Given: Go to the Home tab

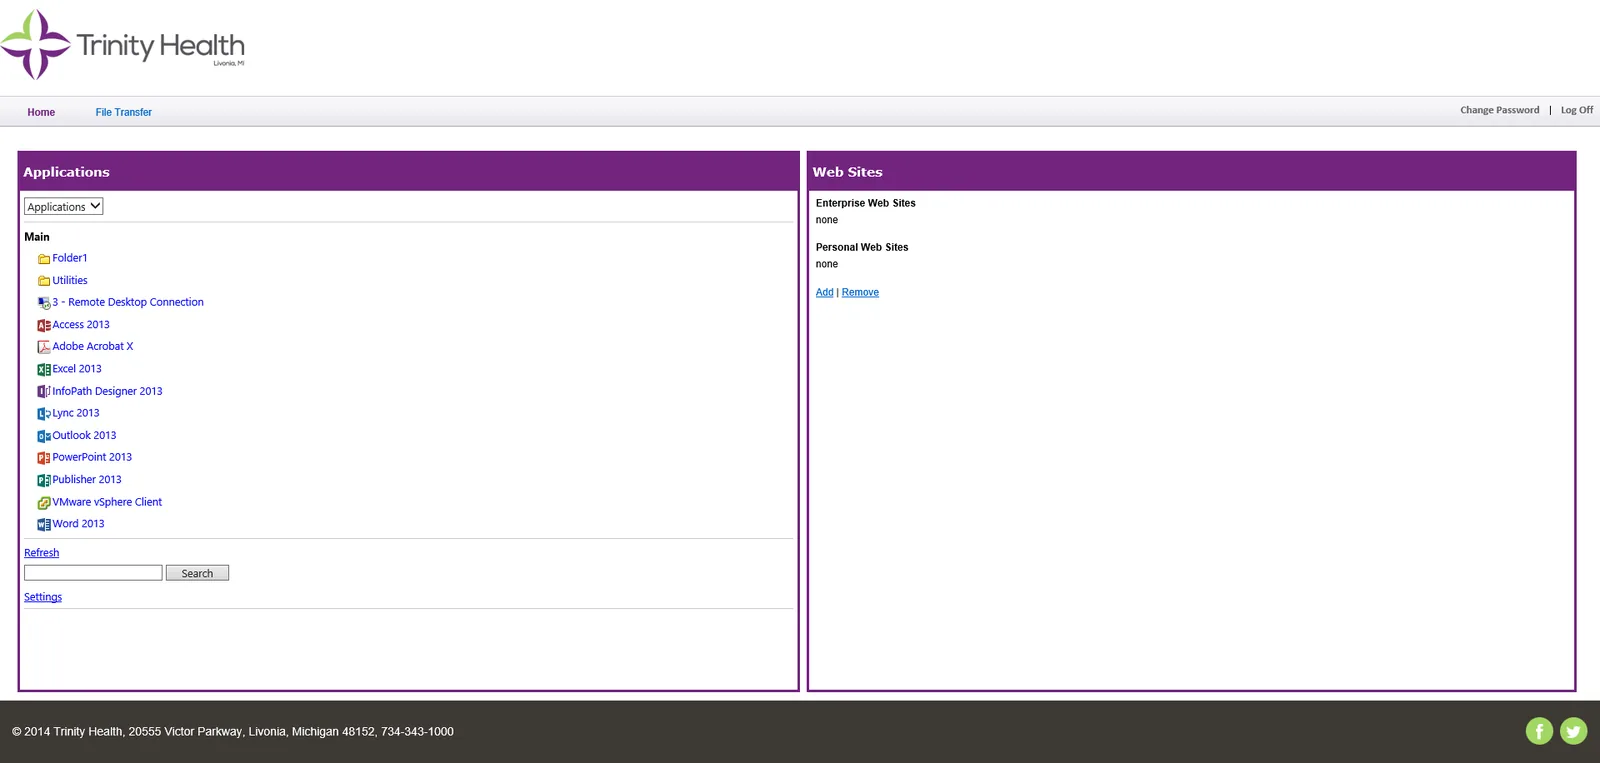Looking at the screenshot, I should coord(41,112).
